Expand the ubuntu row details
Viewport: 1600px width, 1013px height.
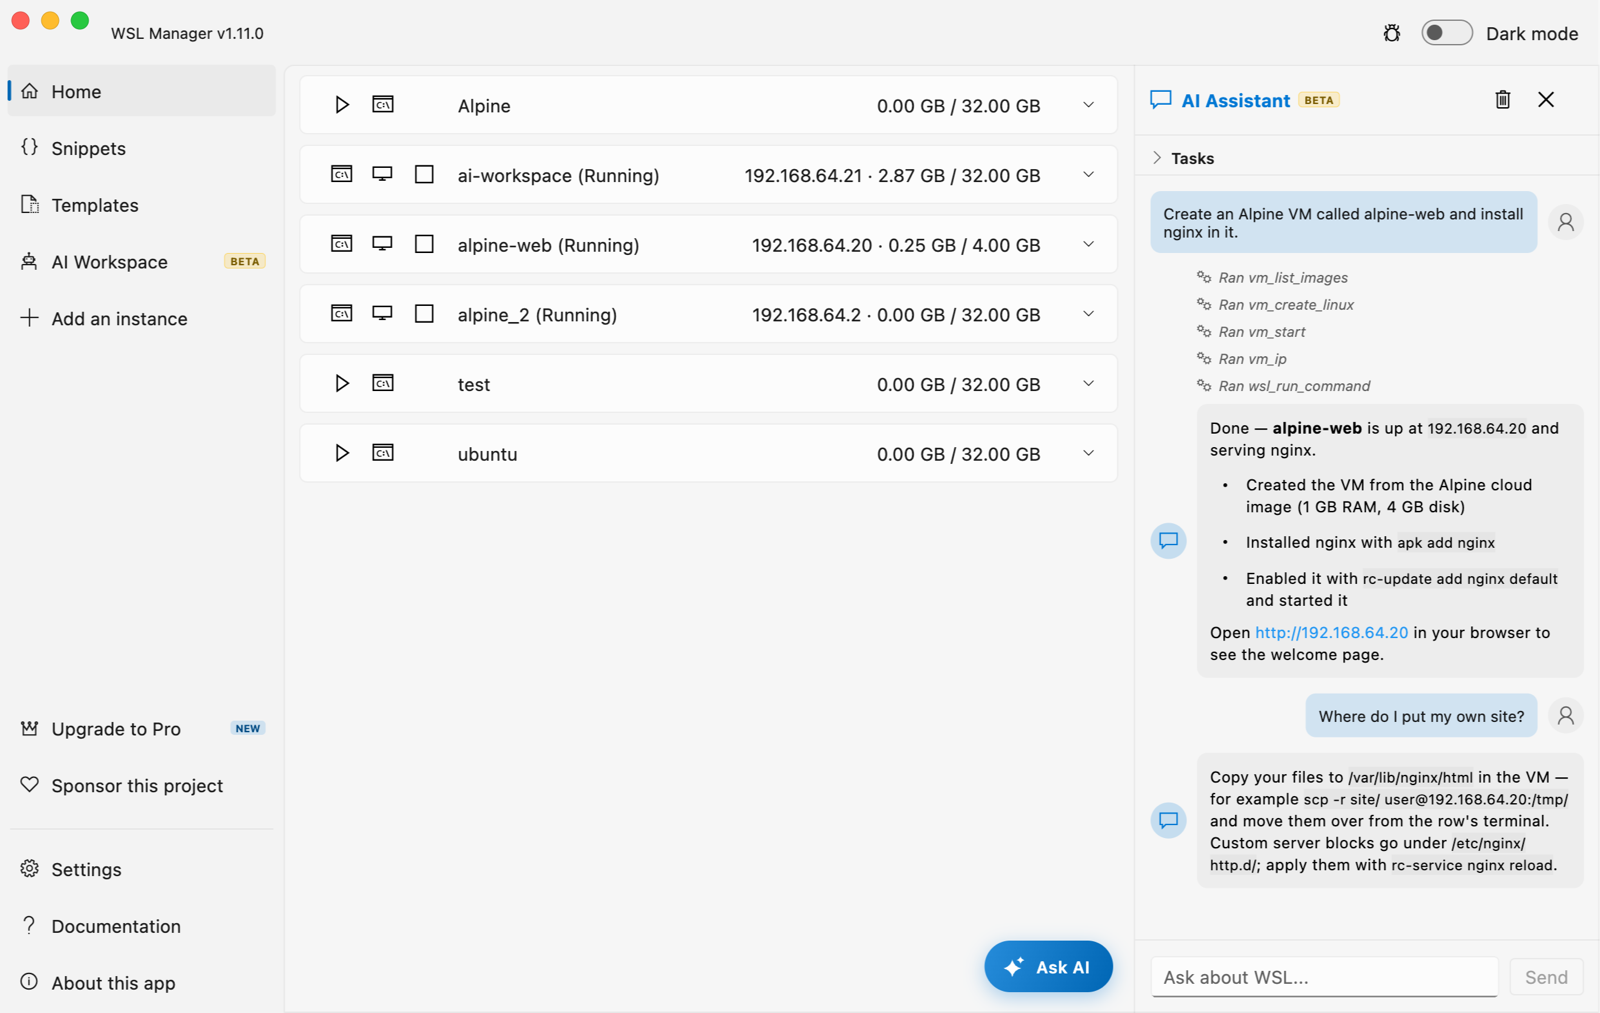coord(1088,454)
